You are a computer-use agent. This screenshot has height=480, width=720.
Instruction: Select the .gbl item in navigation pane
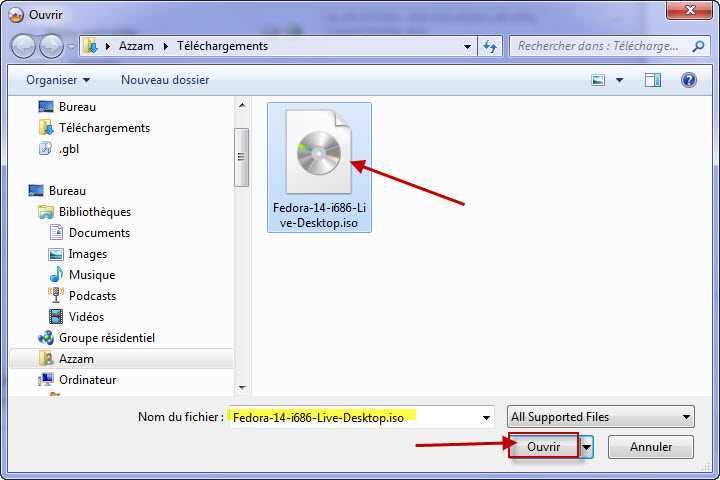tap(69, 149)
